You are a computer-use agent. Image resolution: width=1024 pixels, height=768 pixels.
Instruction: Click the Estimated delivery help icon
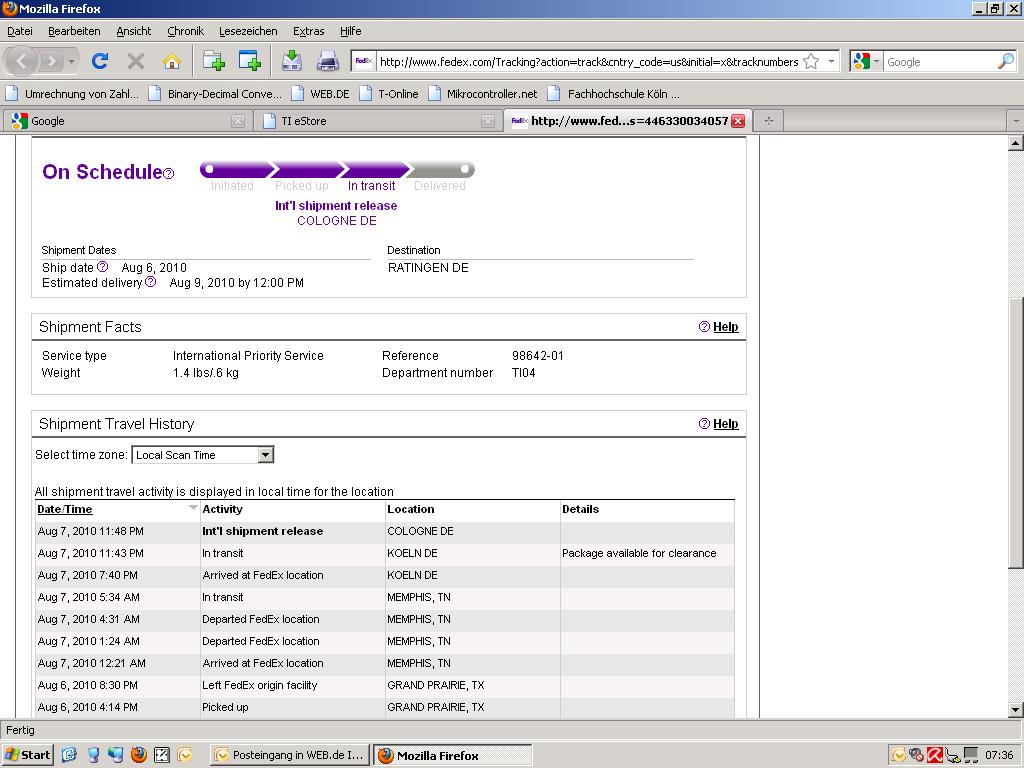pyautogui.click(x=150, y=281)
